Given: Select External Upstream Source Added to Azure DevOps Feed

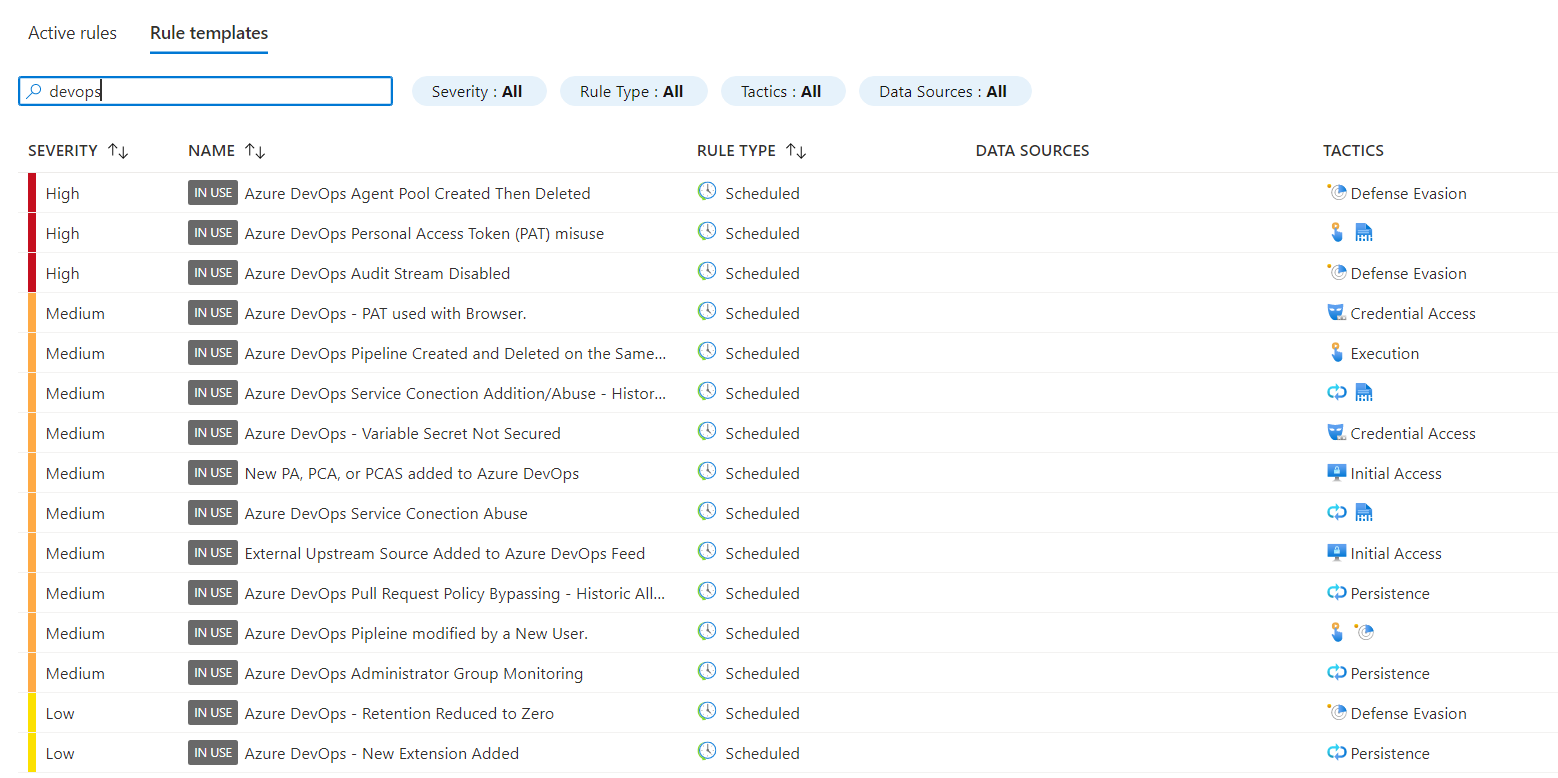Looking at the screenshot, I should tap(445, 553).
